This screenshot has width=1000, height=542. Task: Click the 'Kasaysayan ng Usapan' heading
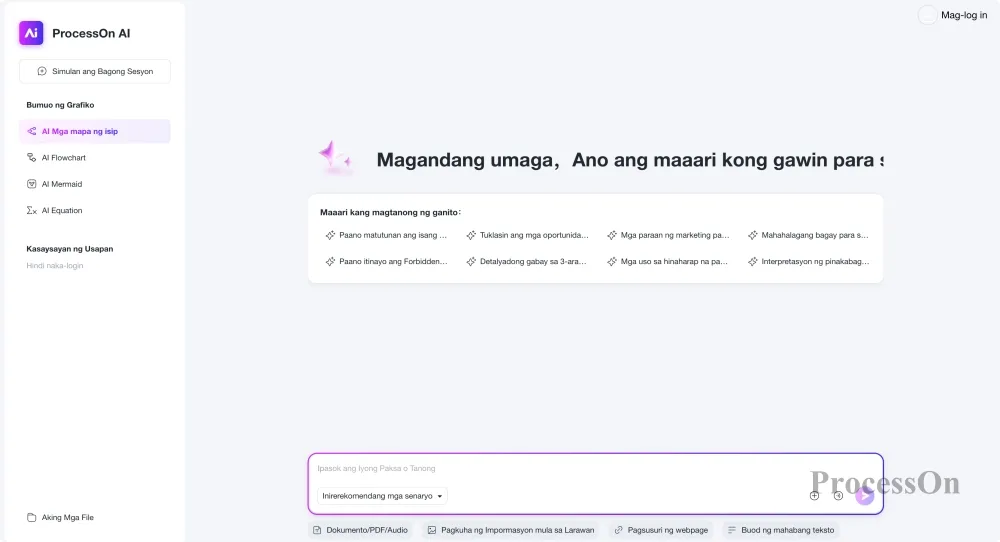(x=70, y=249)
